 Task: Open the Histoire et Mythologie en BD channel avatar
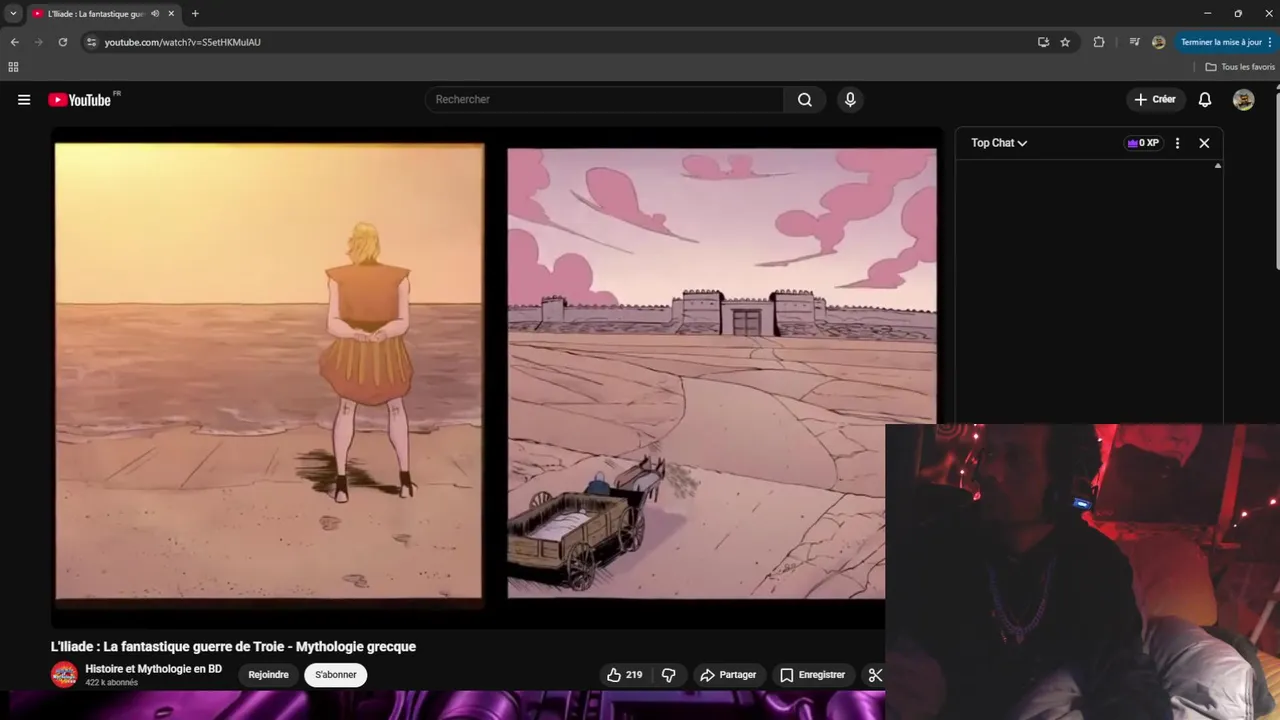click(x=64, y=675)
